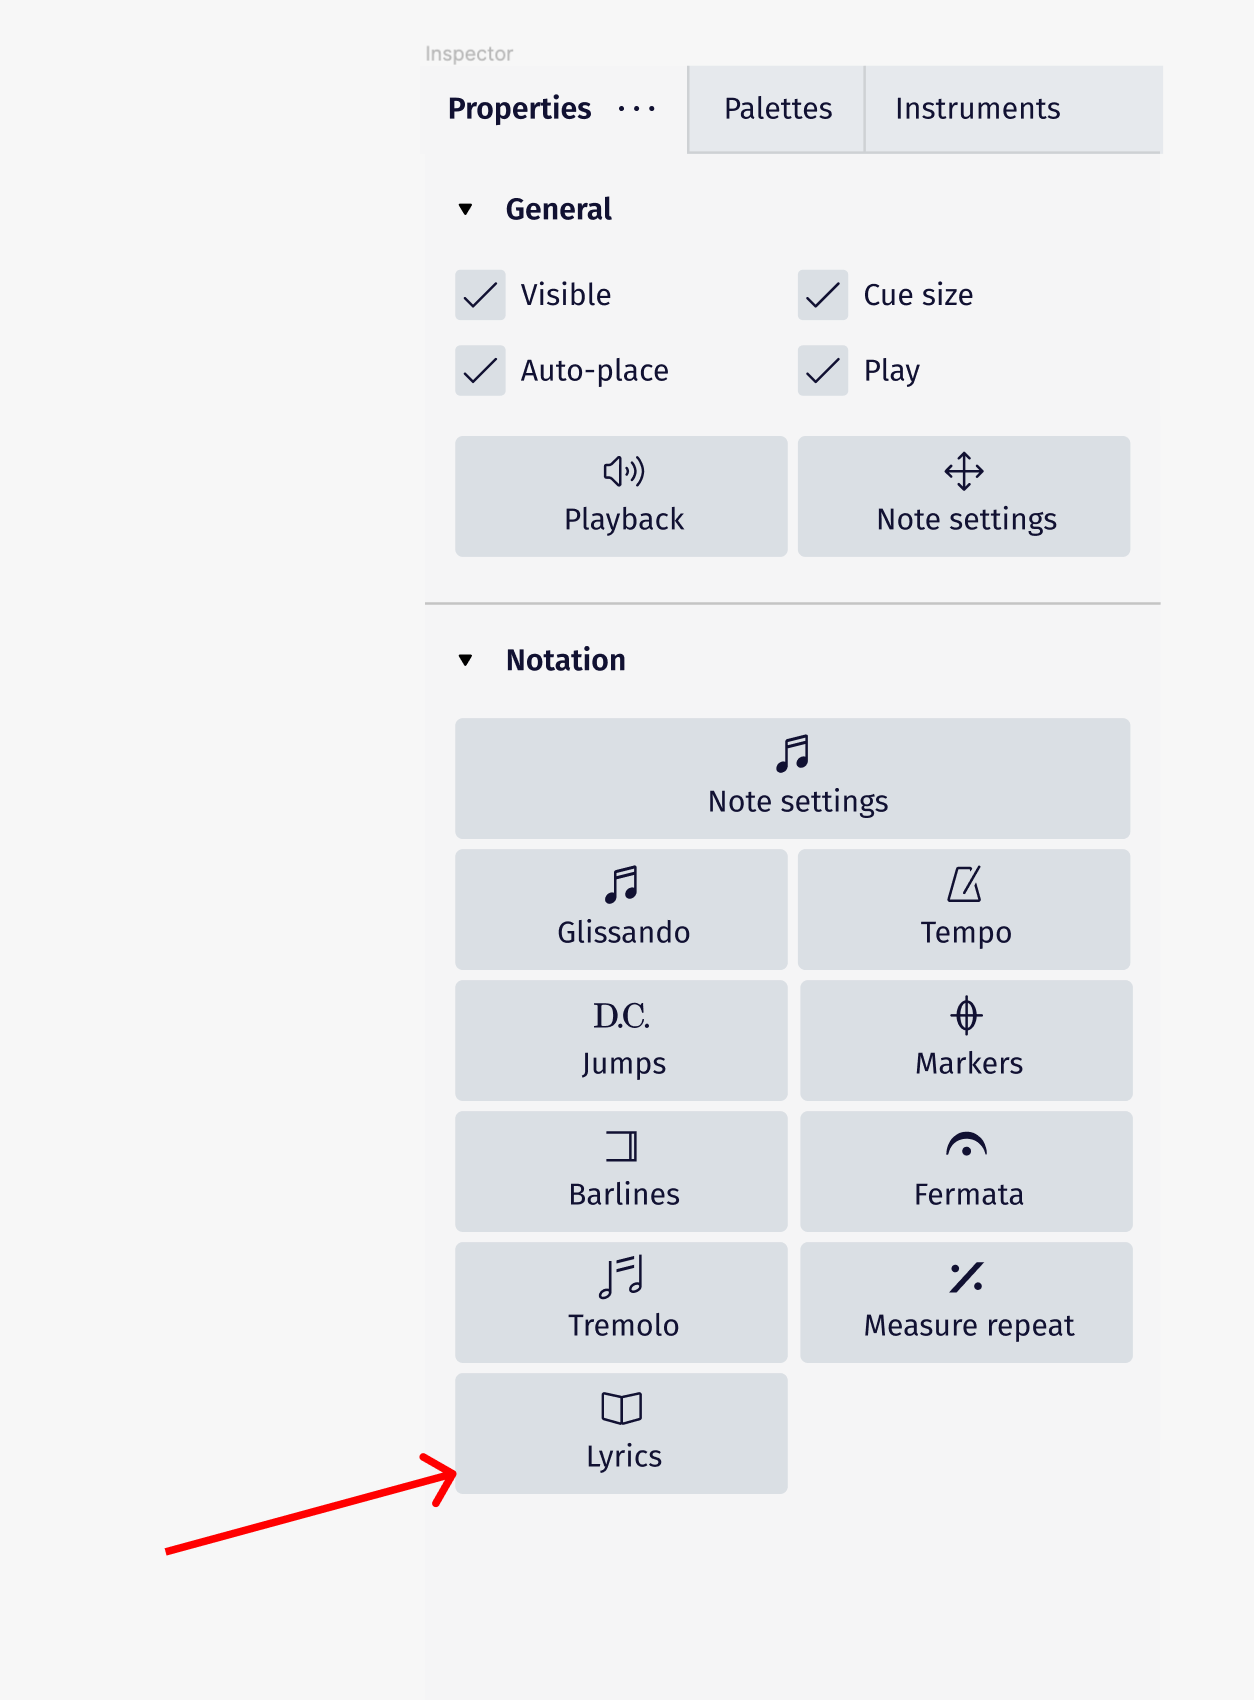Select the Tempo metronome icon

click(964, 884)
